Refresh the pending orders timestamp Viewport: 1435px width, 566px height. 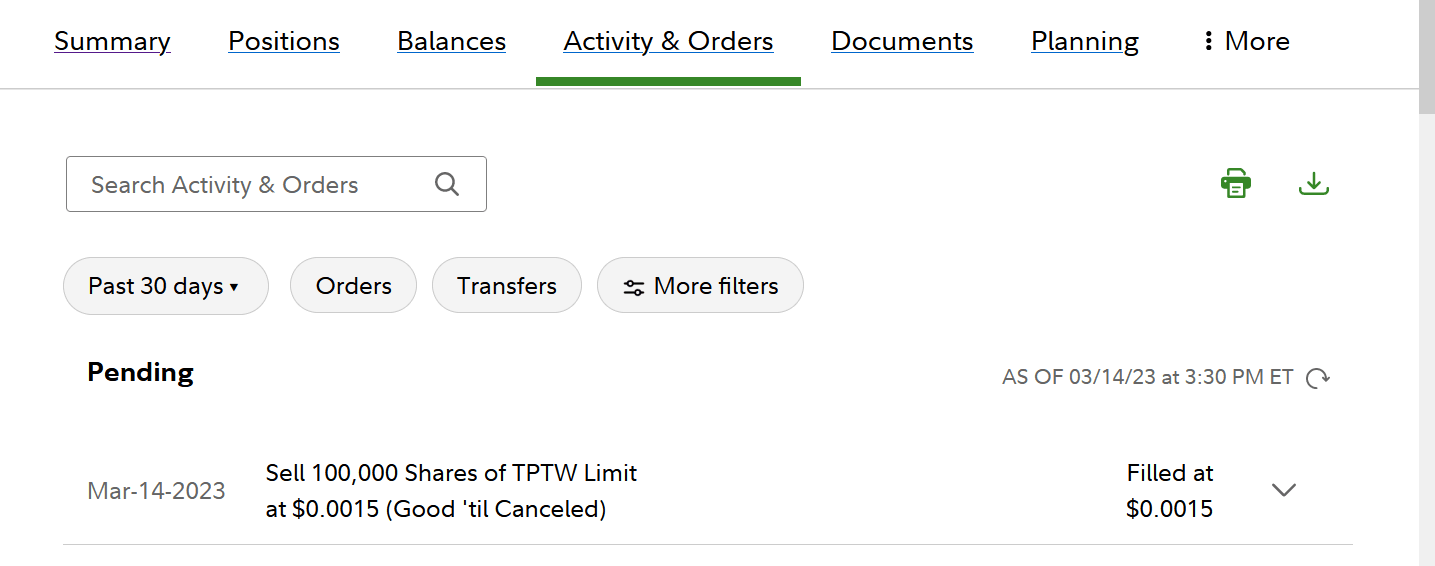[1318, 378]
